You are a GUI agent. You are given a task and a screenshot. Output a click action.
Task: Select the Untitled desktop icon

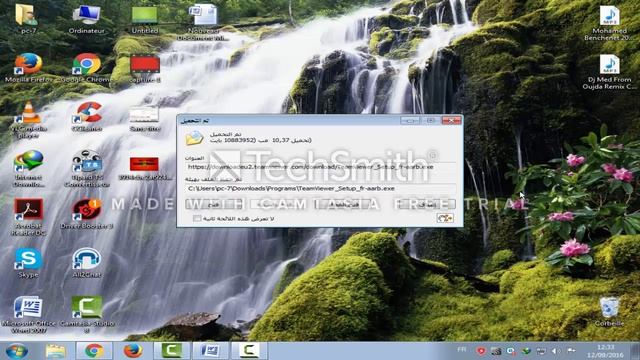[x=144, y=18]
